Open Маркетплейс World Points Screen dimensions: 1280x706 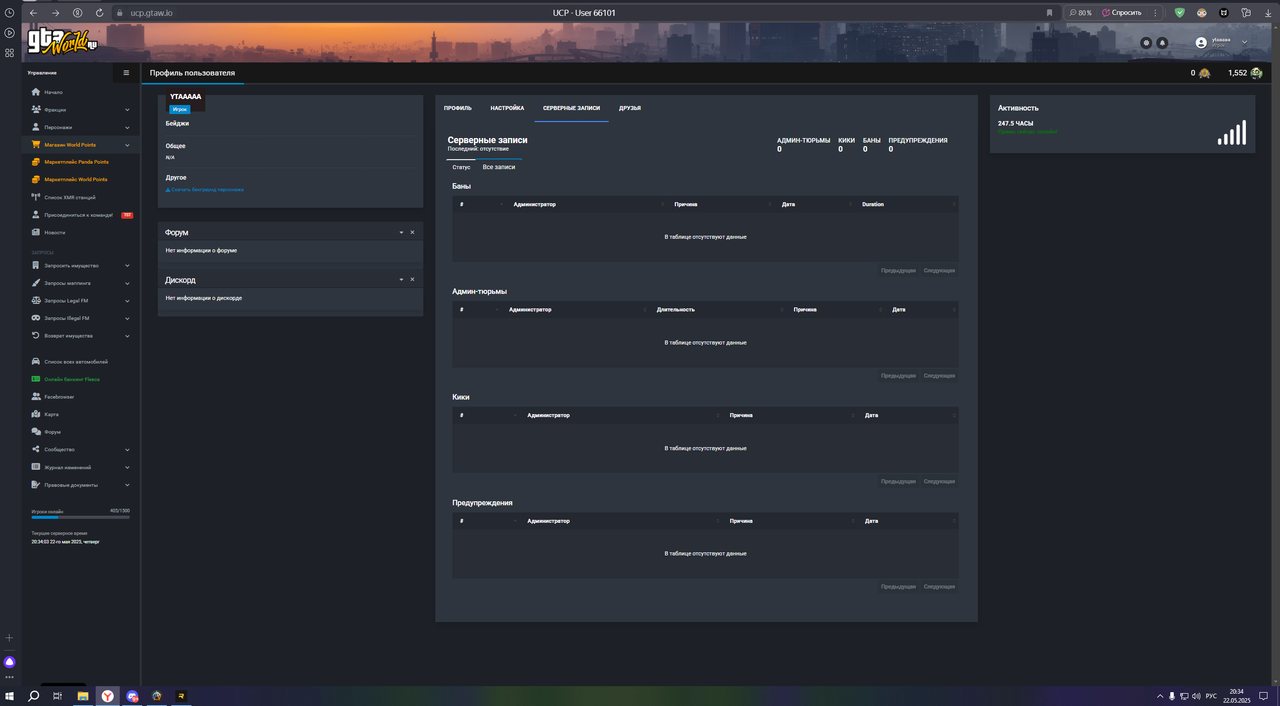tap(76, 180)
